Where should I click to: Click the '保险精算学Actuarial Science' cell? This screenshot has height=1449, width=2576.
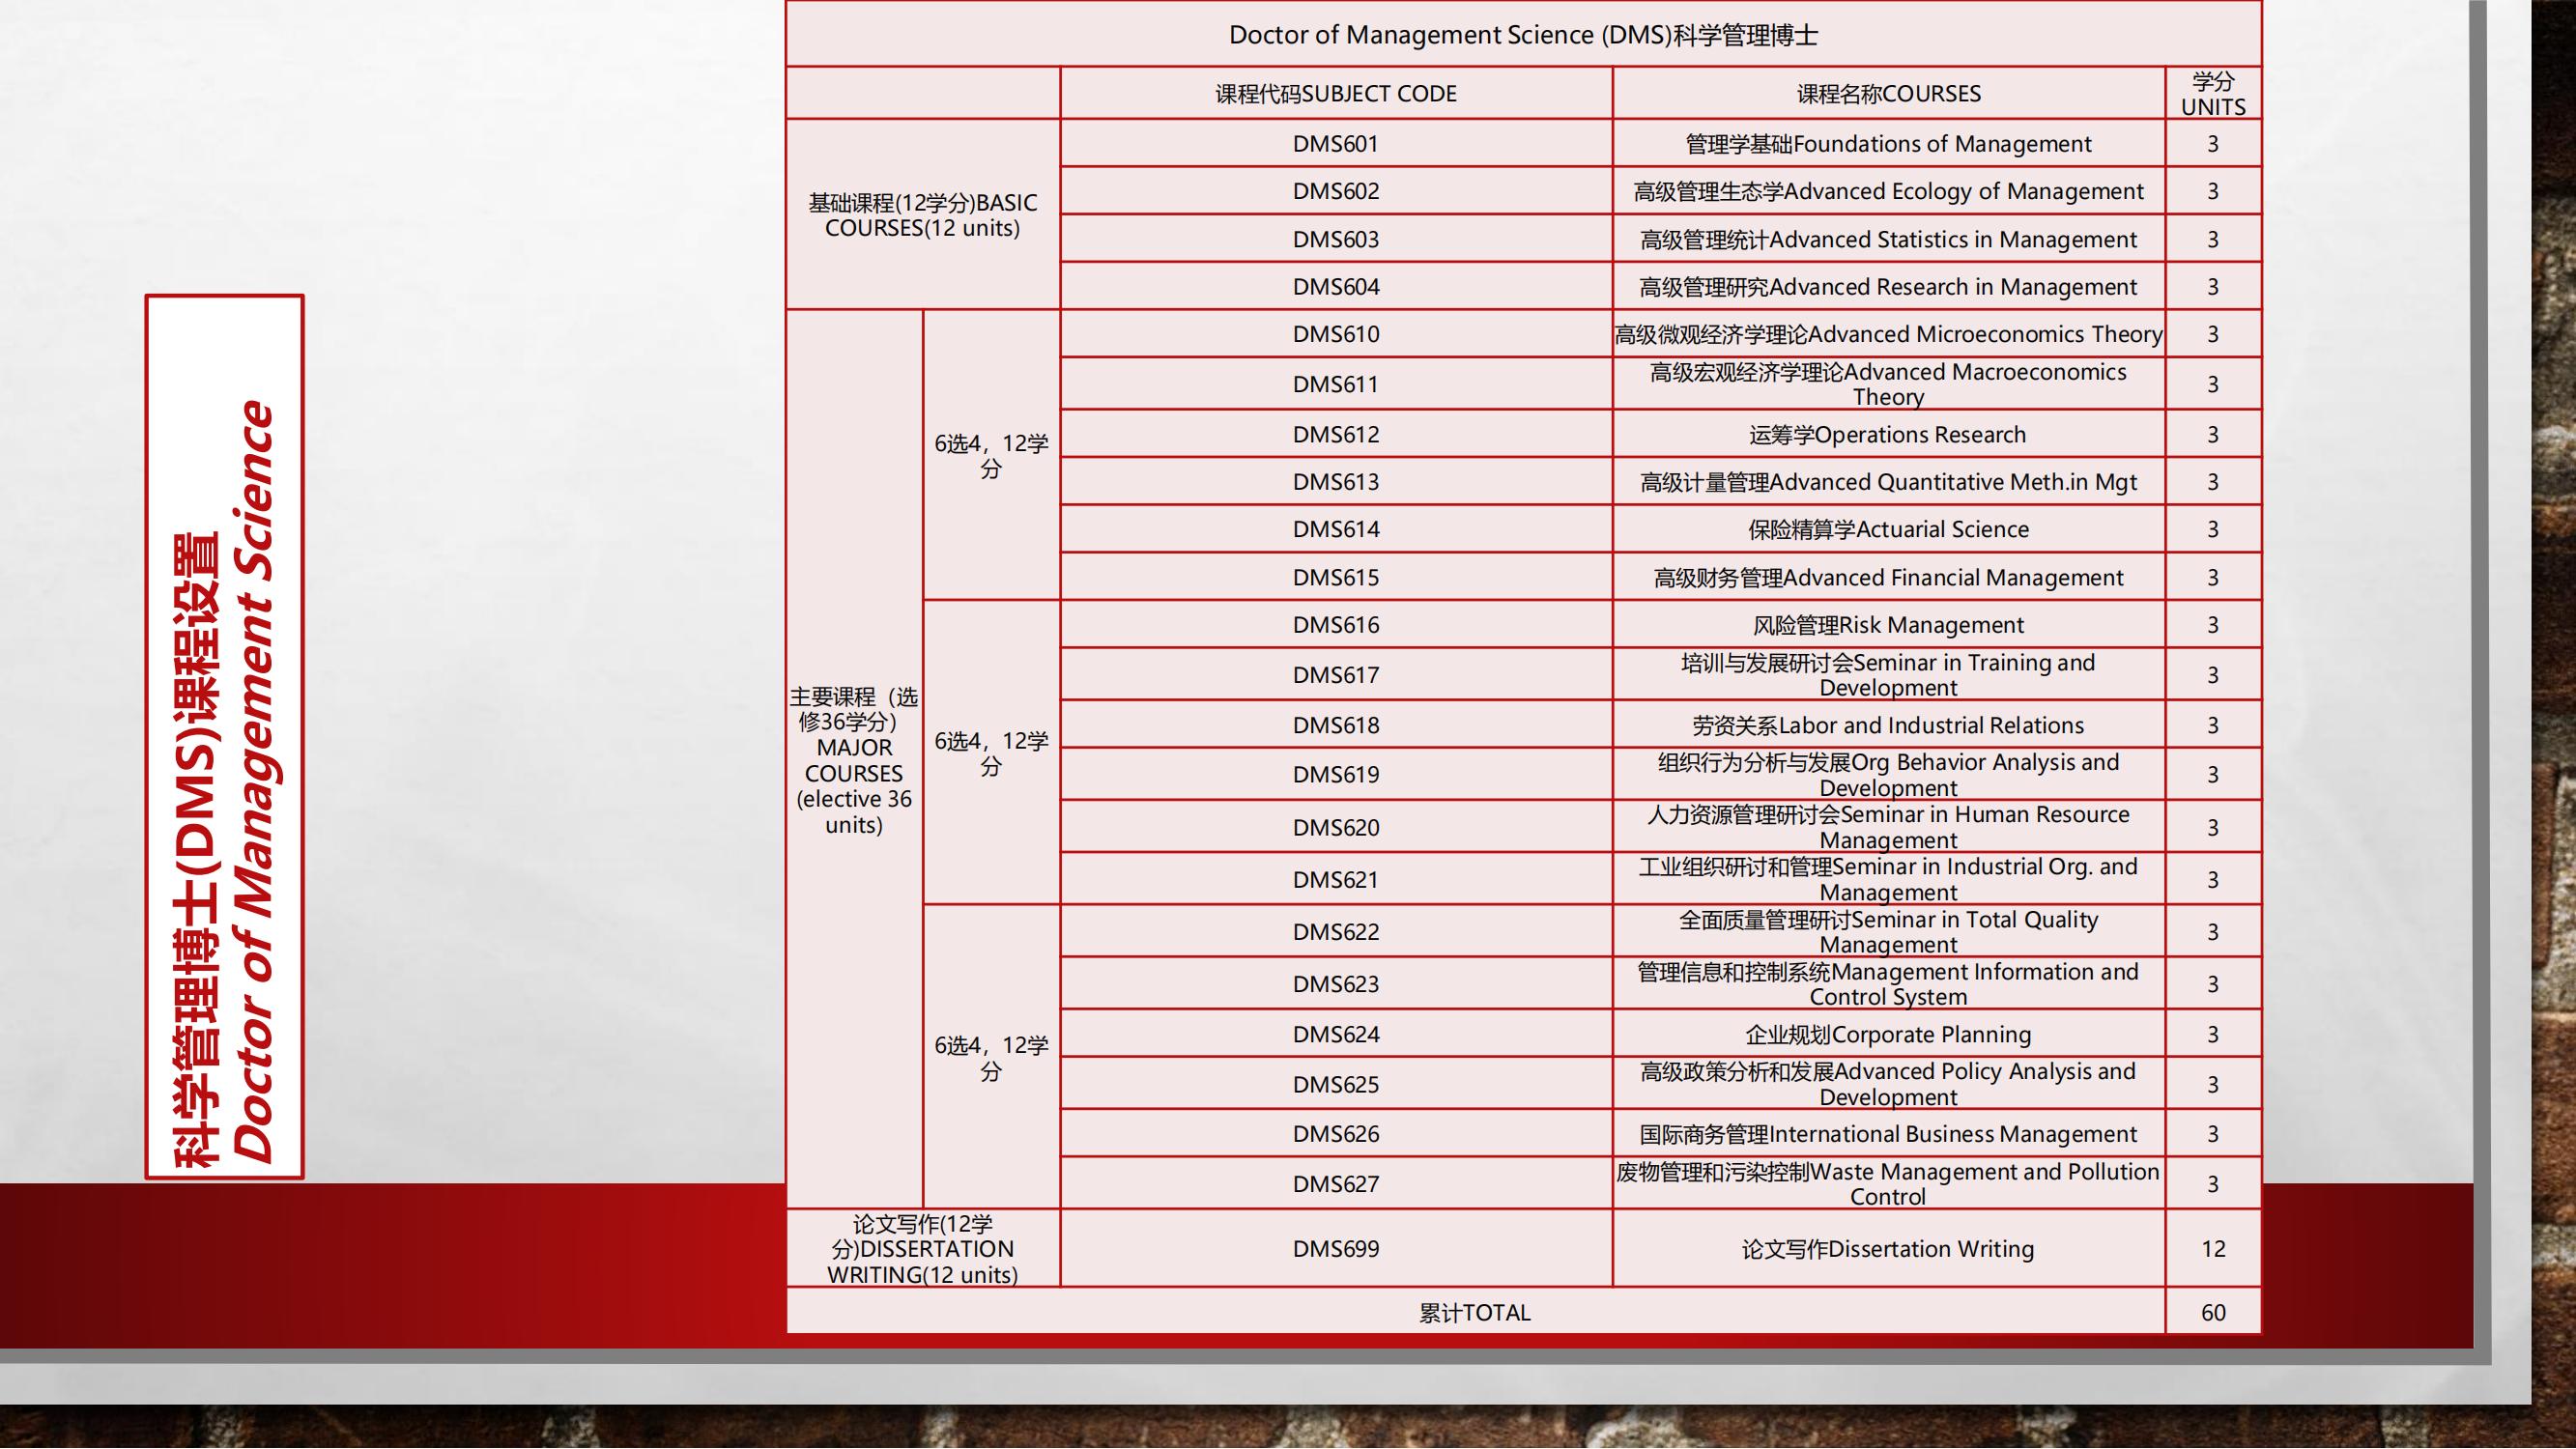tap(1888, 529)
